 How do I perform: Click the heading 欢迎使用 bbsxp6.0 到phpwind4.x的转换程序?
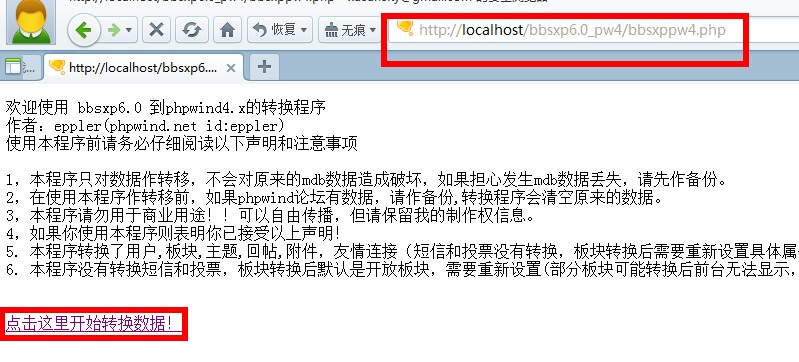(166, 108)
